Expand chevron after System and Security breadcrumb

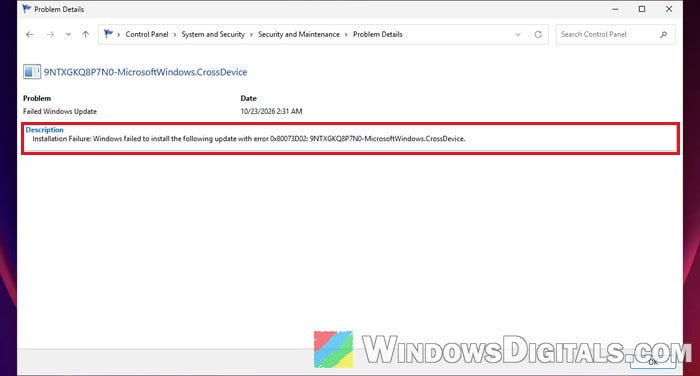tap(251, 34)
